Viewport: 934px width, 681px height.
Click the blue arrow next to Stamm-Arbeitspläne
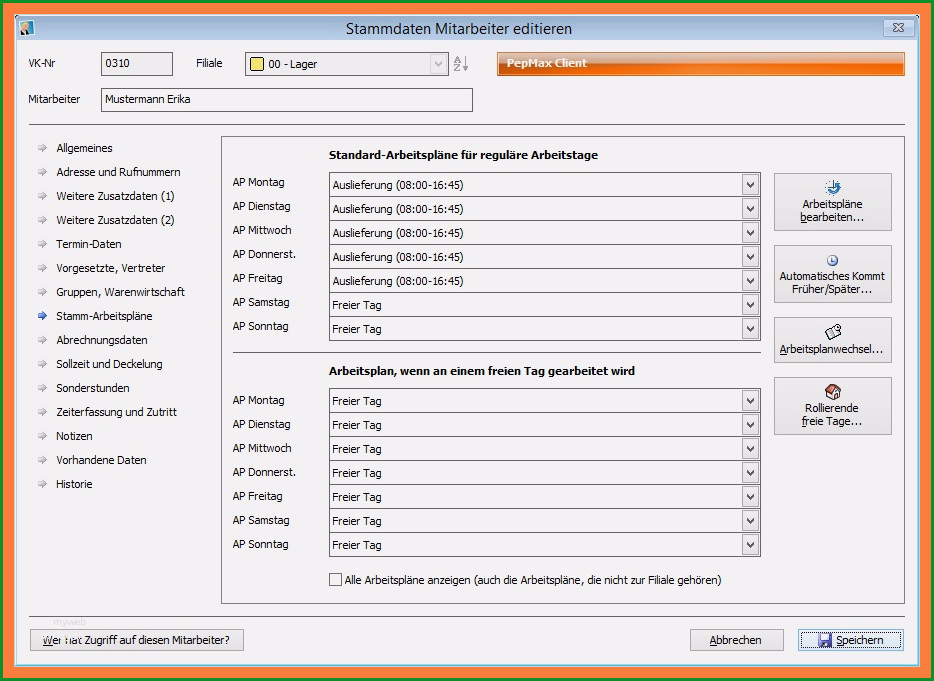coord(42,316)
